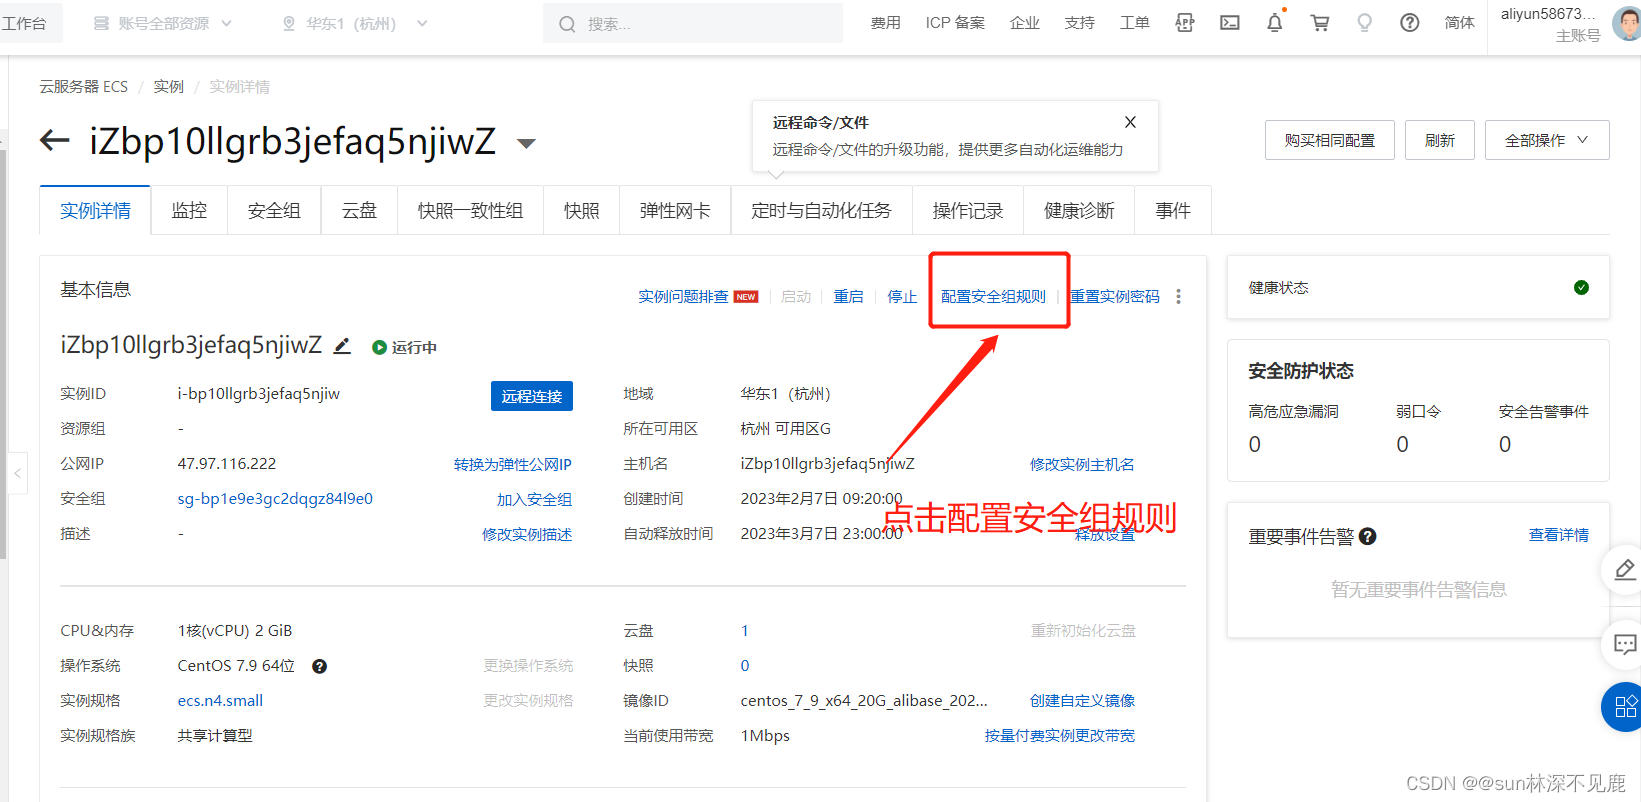Screen dimensions: 1641x802
Task: Open the 弹性网卡 tab
Action: click(675, 210)
